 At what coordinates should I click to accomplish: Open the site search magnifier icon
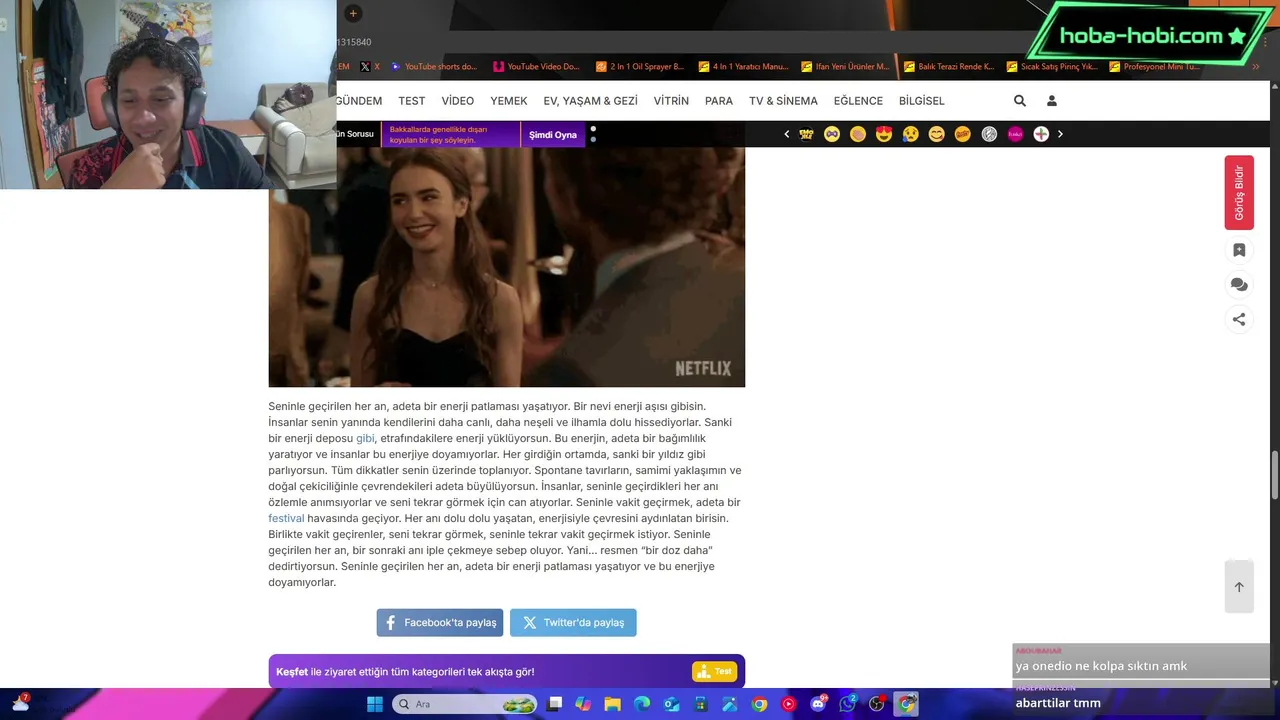point(1019,101)
